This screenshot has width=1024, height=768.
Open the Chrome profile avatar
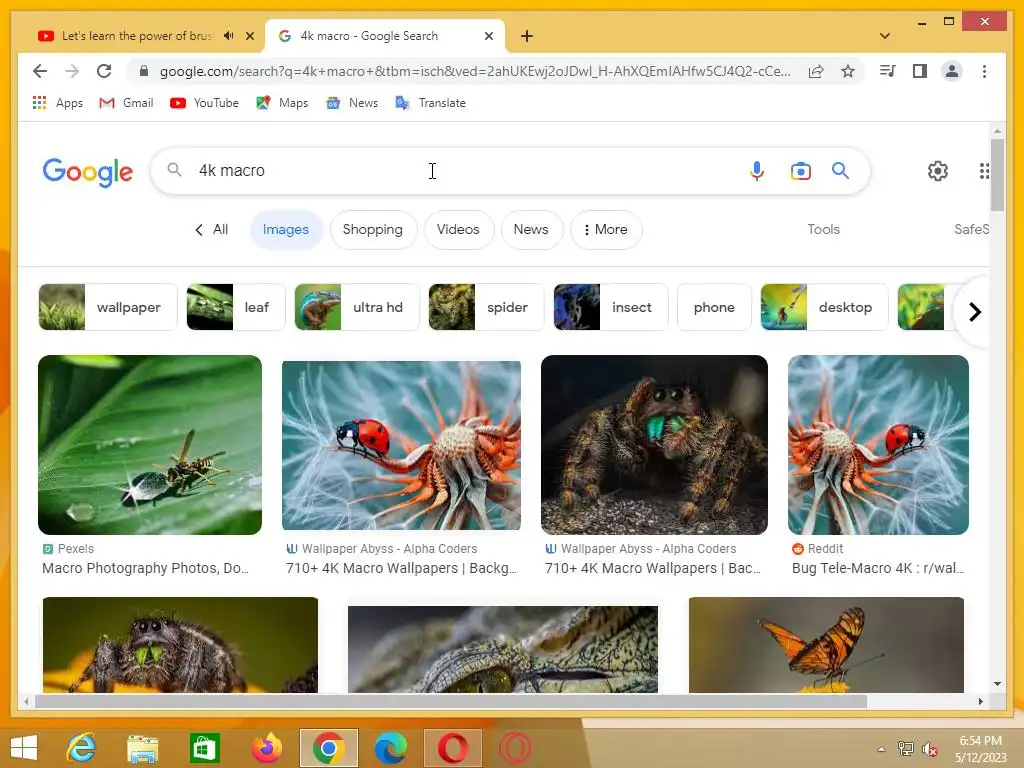tap(952, 71)
